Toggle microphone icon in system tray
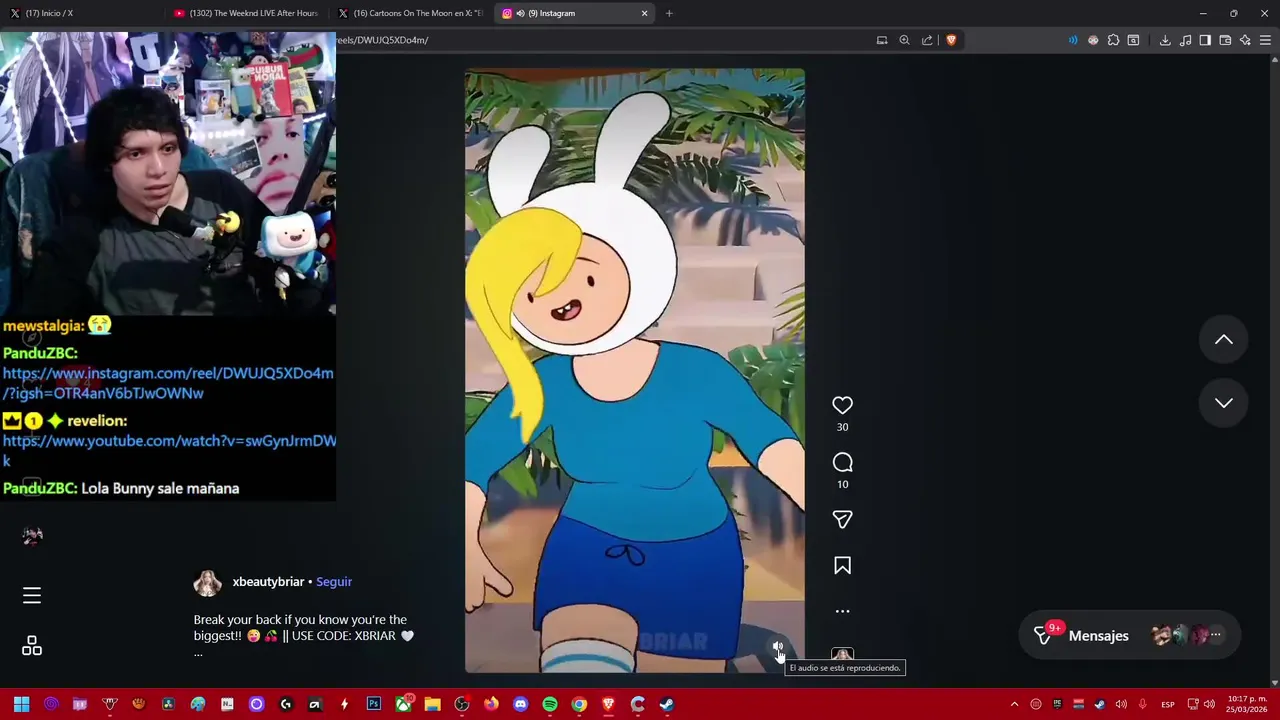1280x720 pixels. pyautogui.click(x=1142, y=704)
